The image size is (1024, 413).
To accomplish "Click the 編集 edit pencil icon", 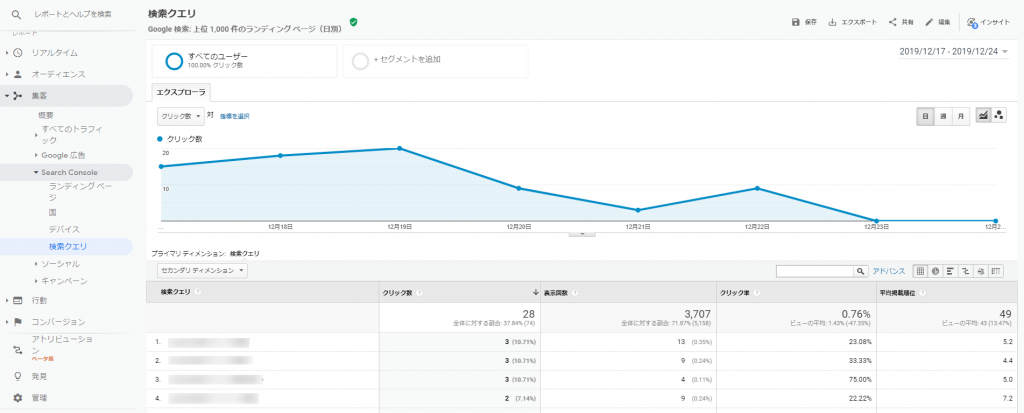I will click(x=929, y=22).
